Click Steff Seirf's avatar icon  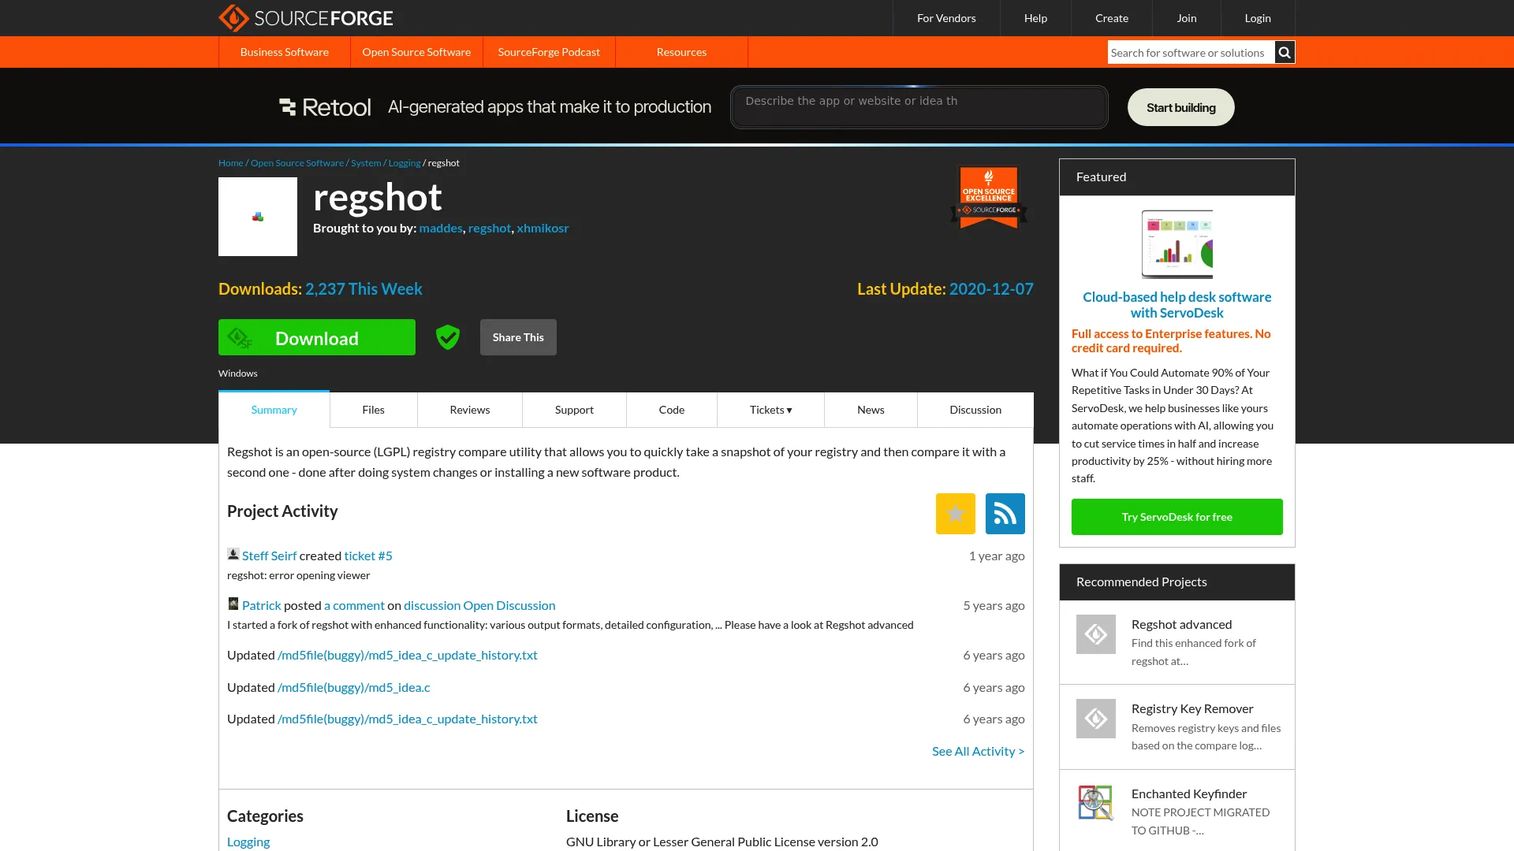point(233,554)
